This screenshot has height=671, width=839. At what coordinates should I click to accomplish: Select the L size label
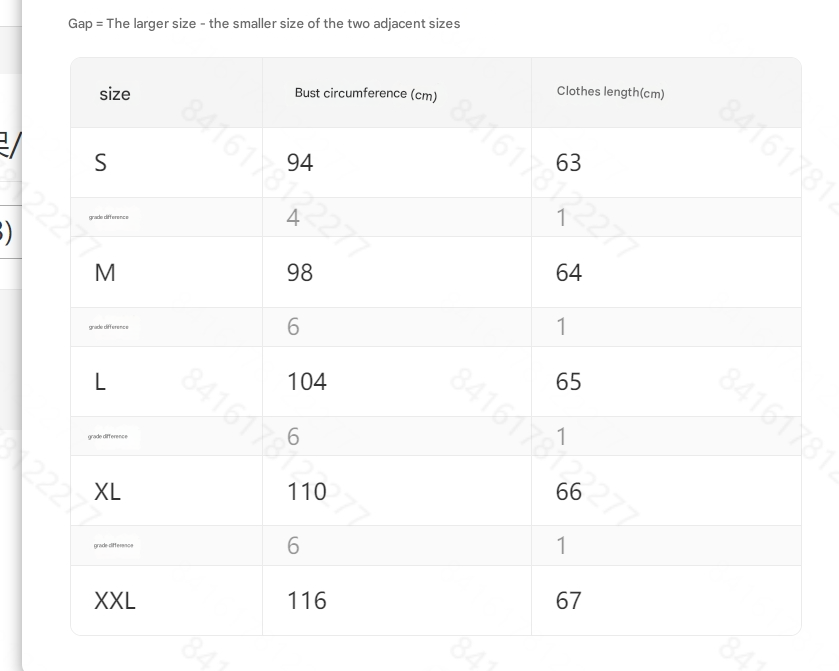point(100,382)
